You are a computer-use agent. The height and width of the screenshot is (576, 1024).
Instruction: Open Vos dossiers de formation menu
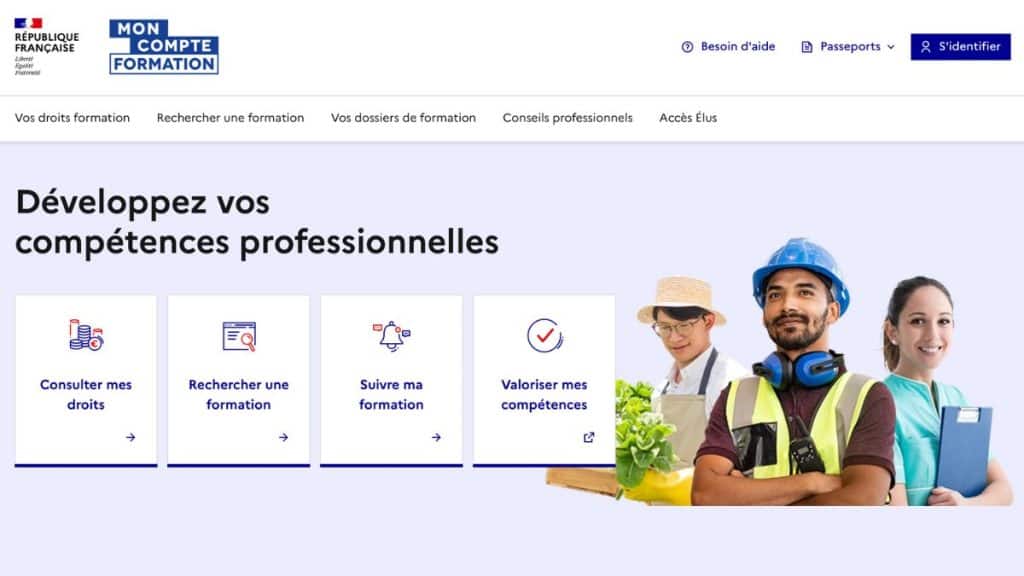(404, 118)
